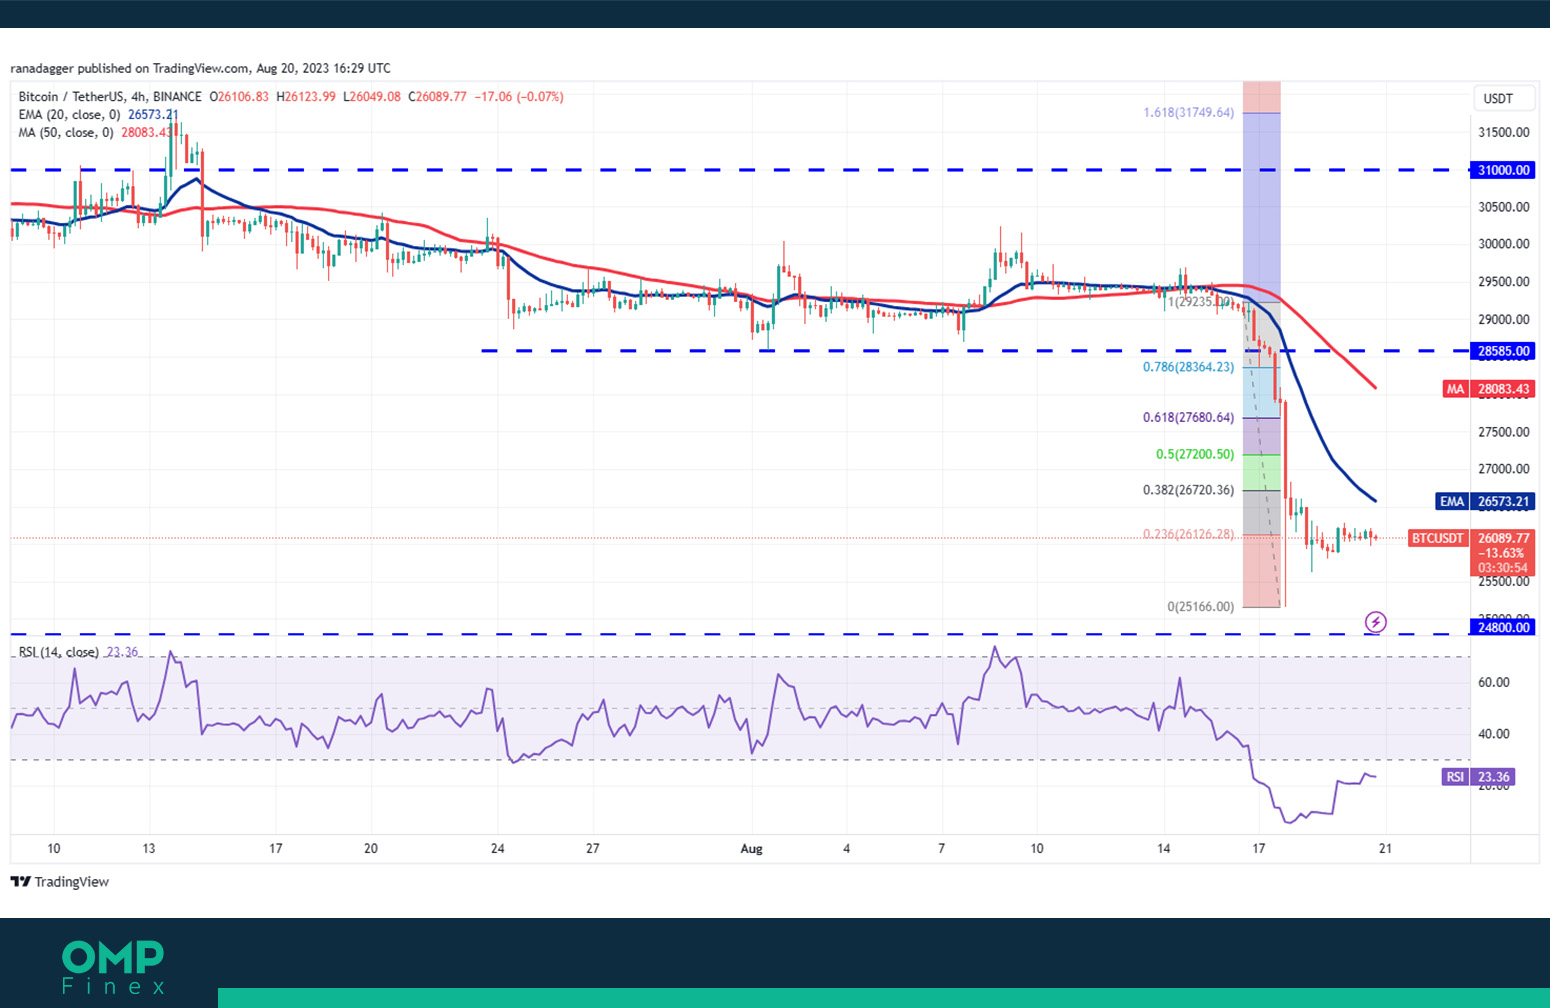Click the RSI (14, close) indicator legend
The height and width of the screenshot is (1008, 1550).
click(x=78, y=652)
